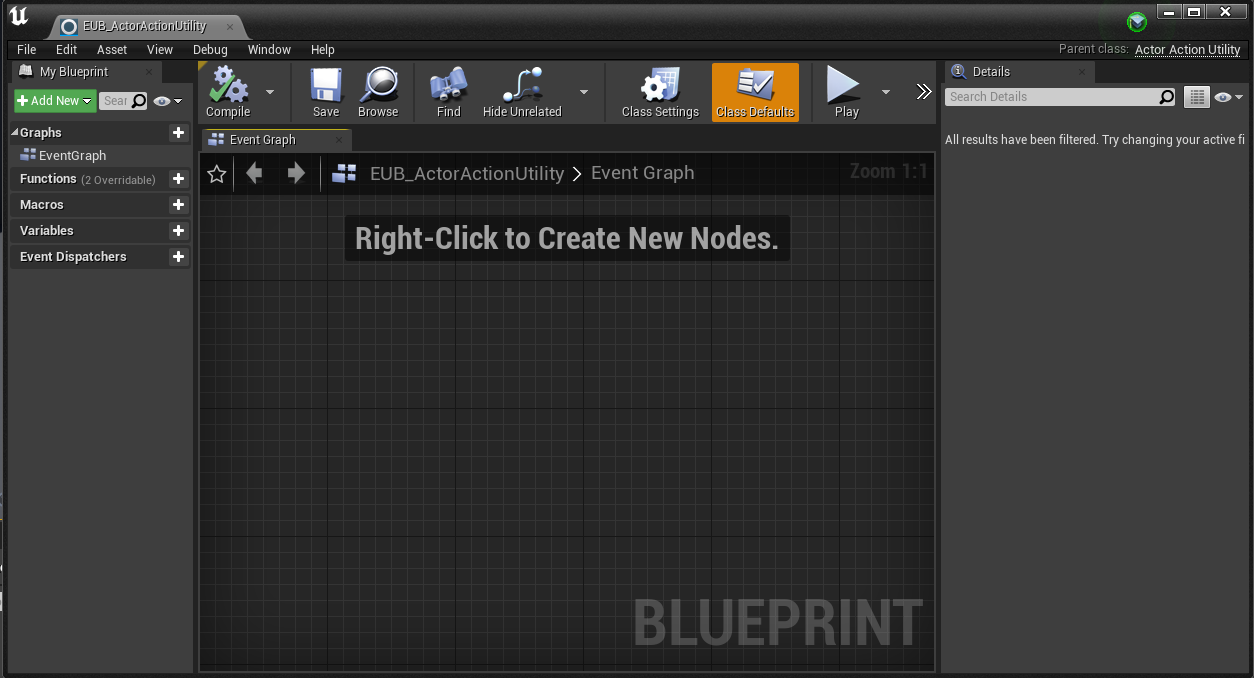
Task: Add a new variable with plus
Action: [178, 230]
